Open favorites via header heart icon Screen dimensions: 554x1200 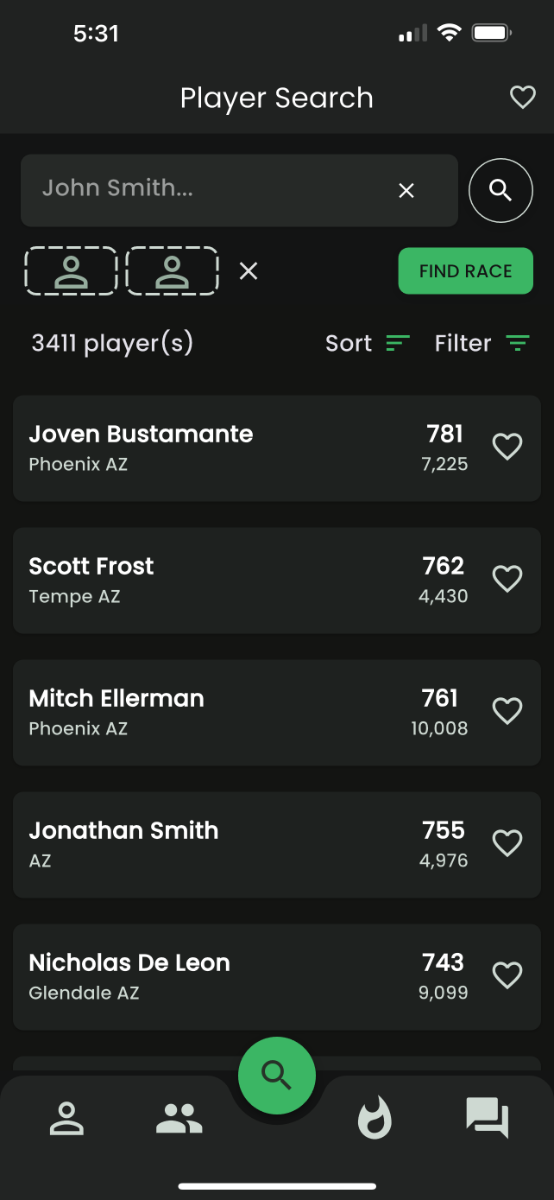522,97
